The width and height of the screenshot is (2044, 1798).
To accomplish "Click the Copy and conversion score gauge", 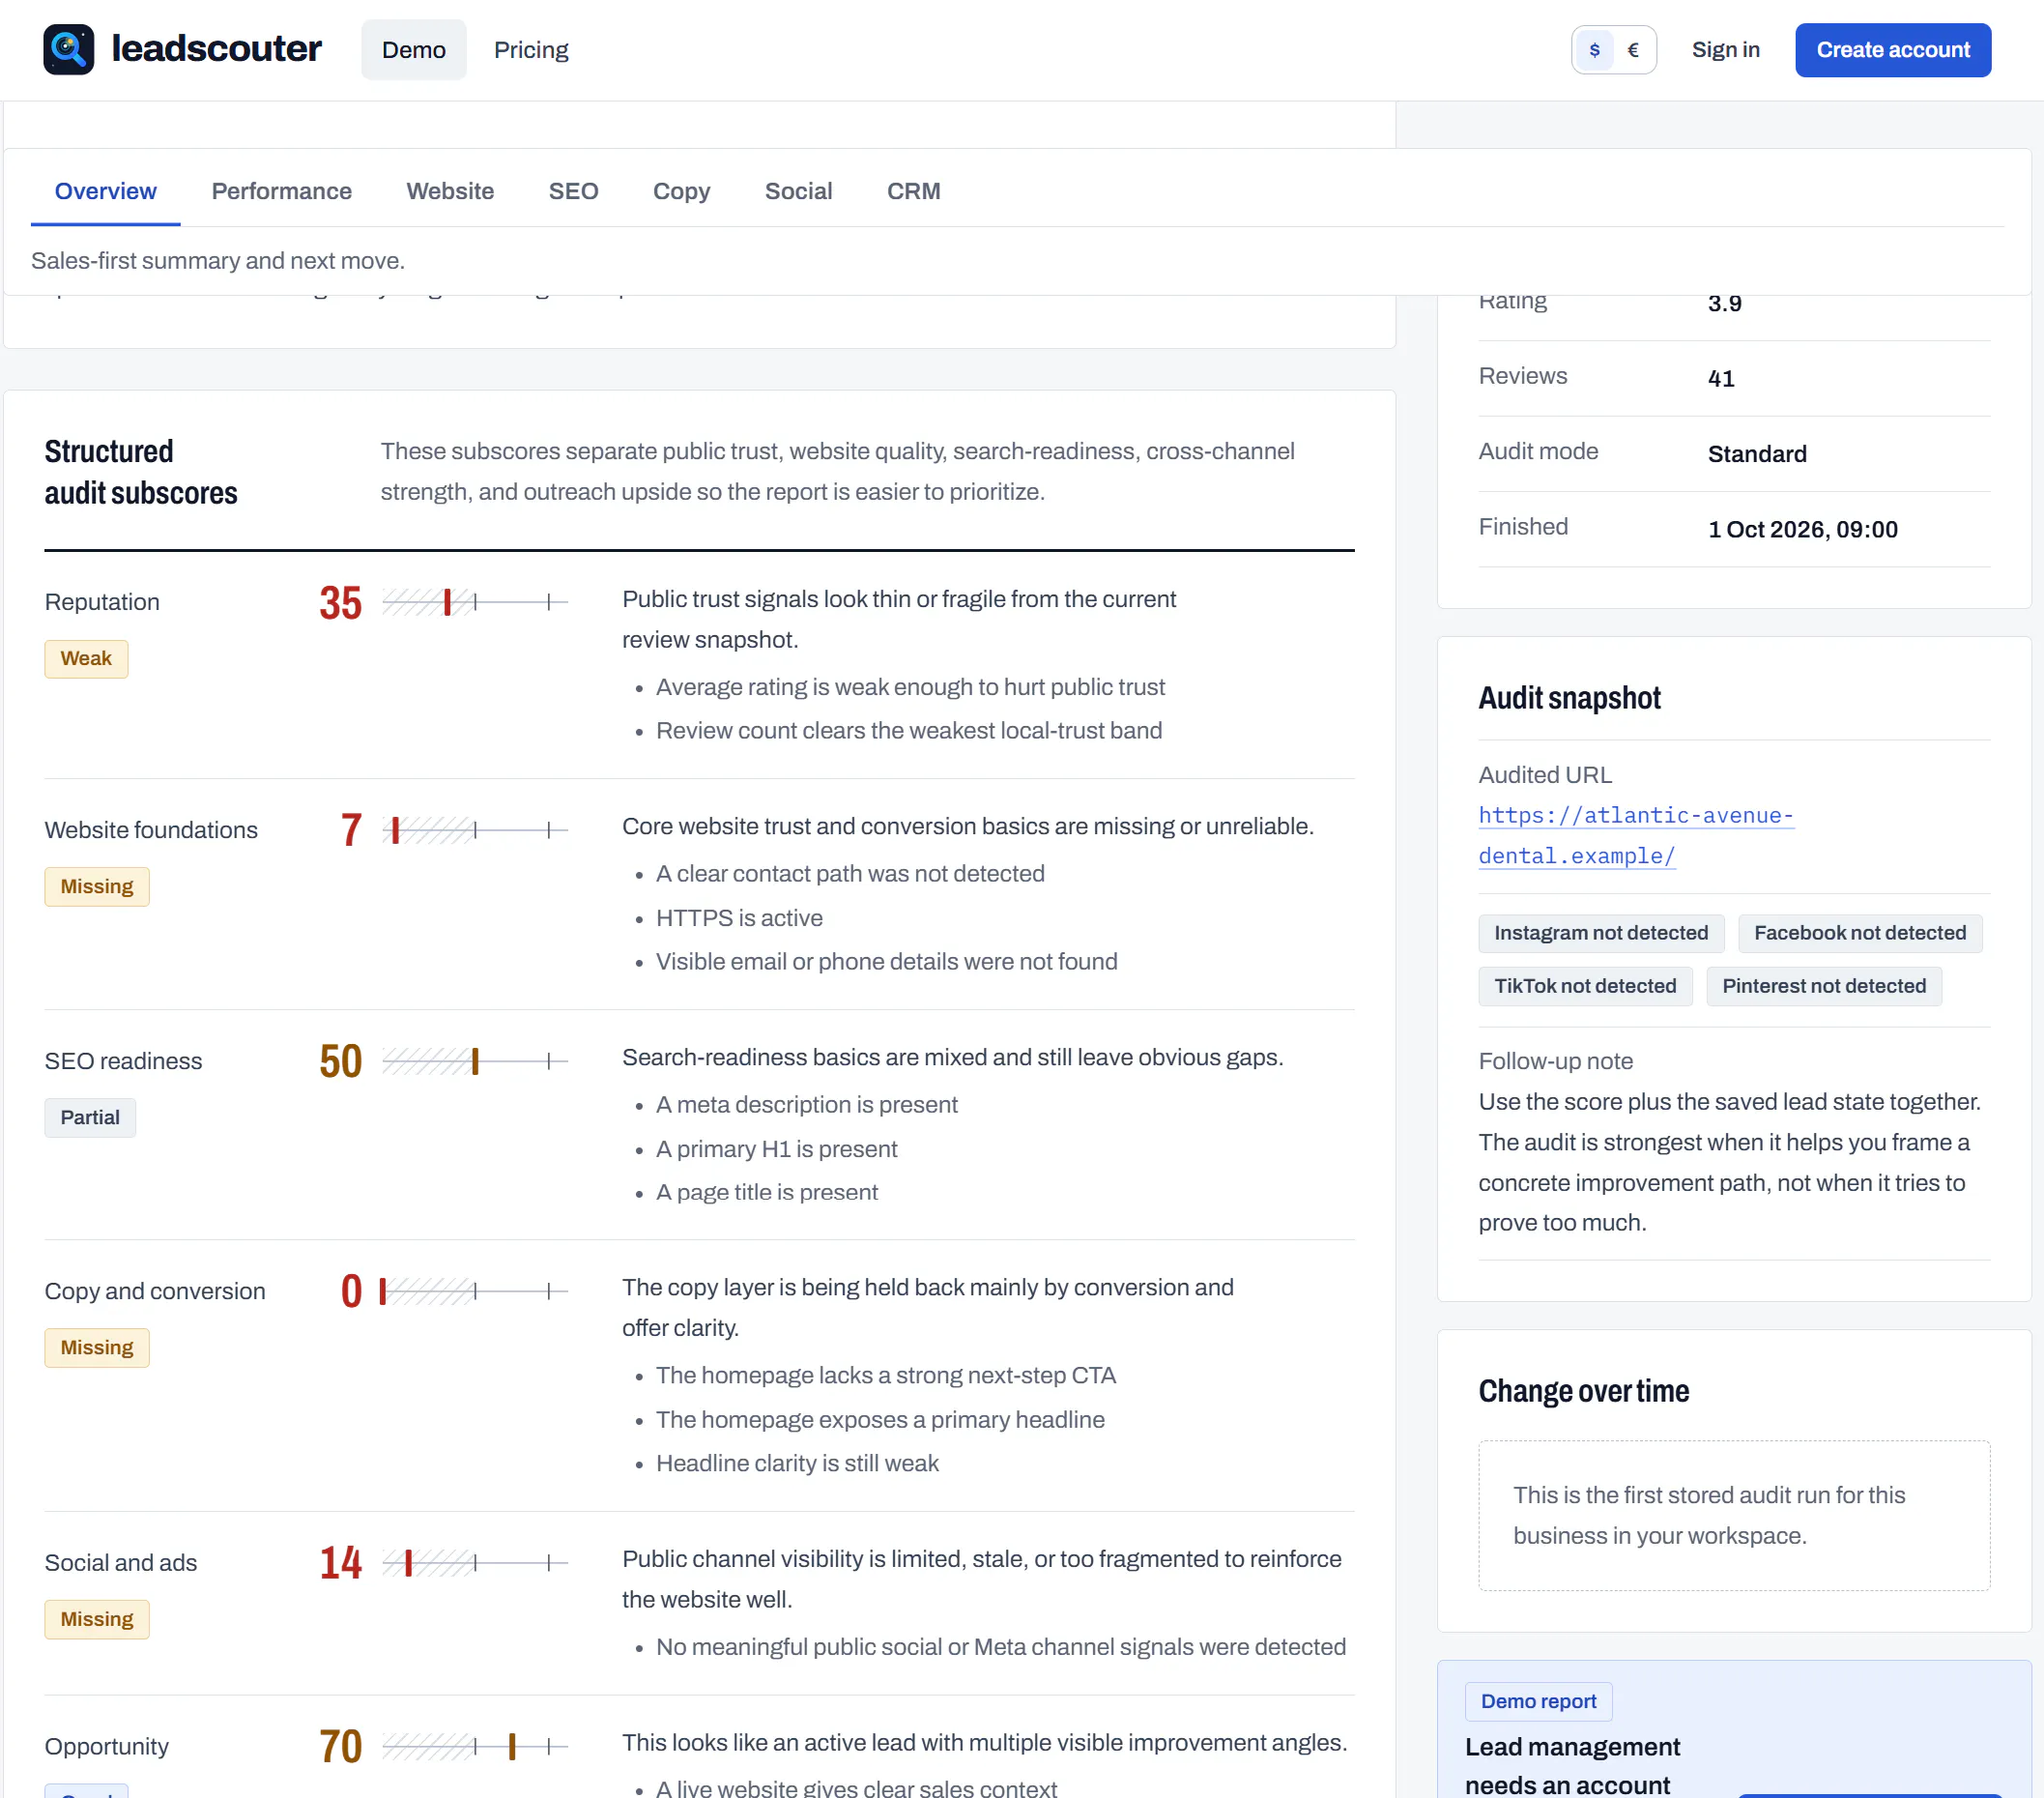I will coord(475,1291).
